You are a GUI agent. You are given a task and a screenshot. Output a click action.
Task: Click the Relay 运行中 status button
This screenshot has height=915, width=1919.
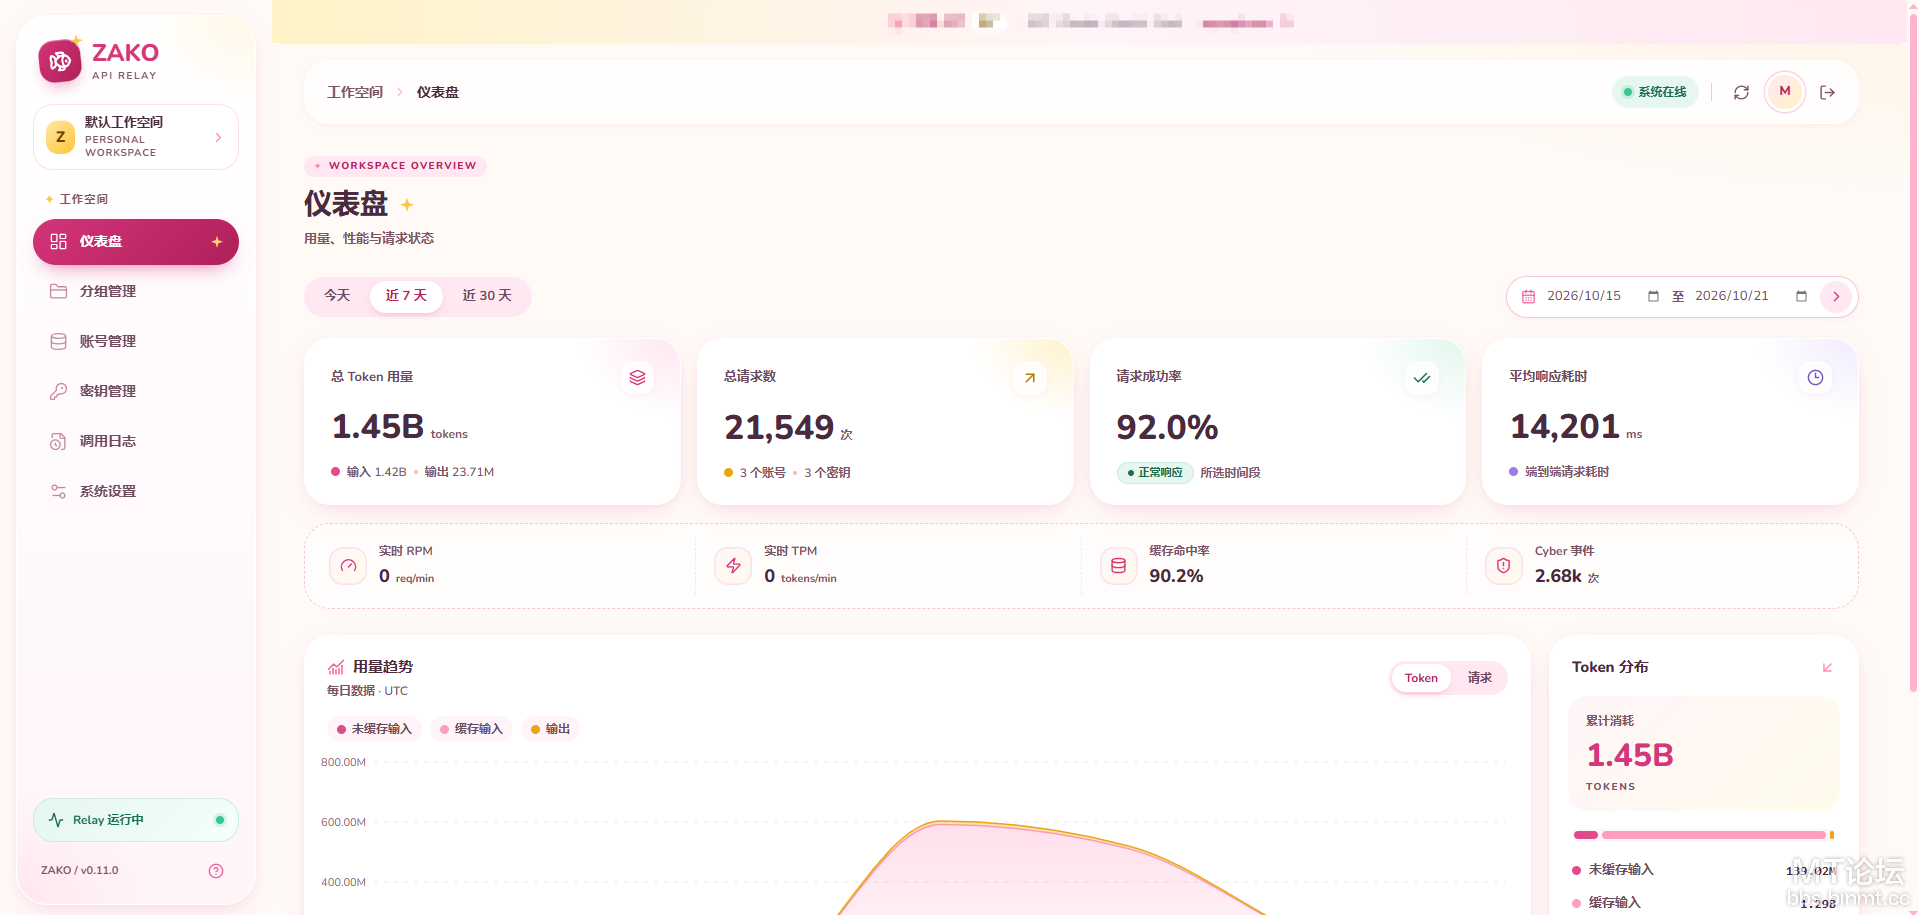pyautogui.click(x=136, y=820)
